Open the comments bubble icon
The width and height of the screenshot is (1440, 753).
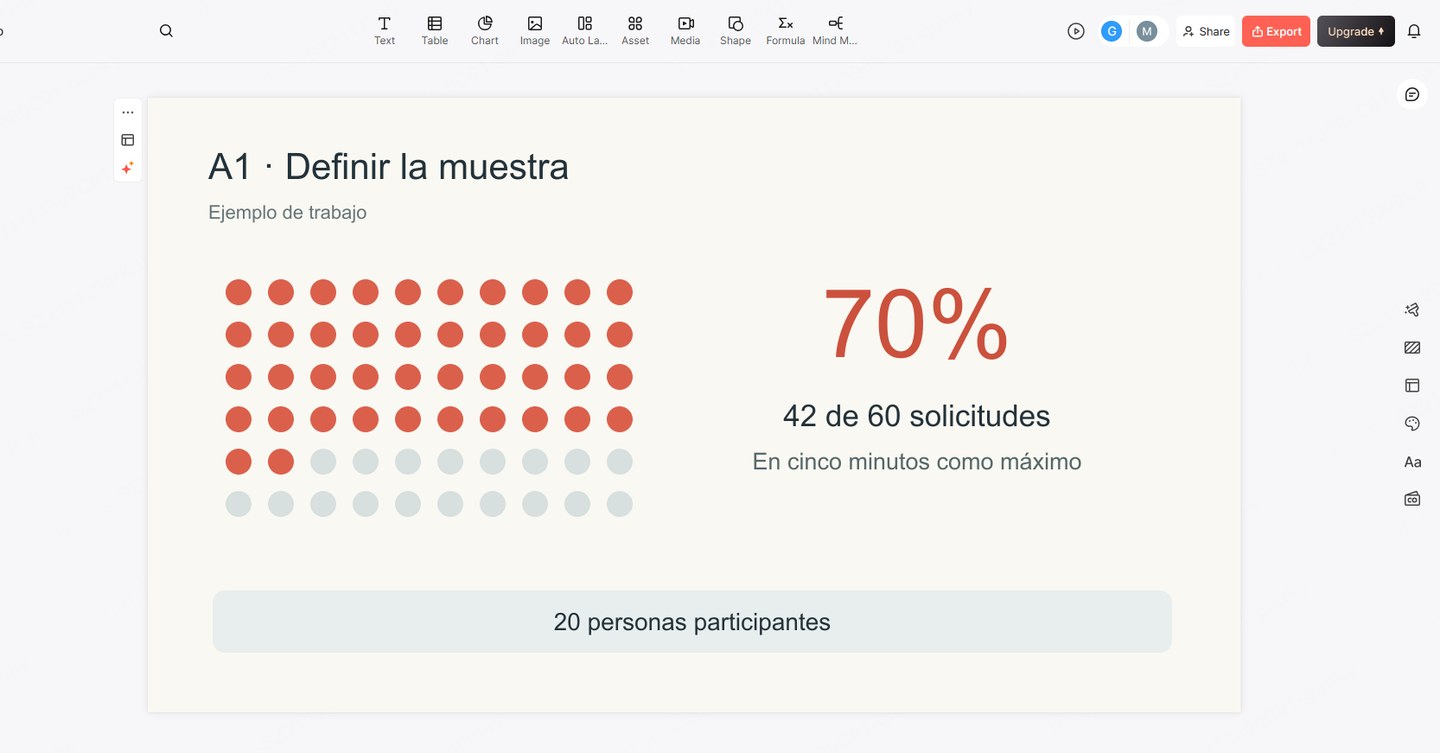pos(1412,94)
